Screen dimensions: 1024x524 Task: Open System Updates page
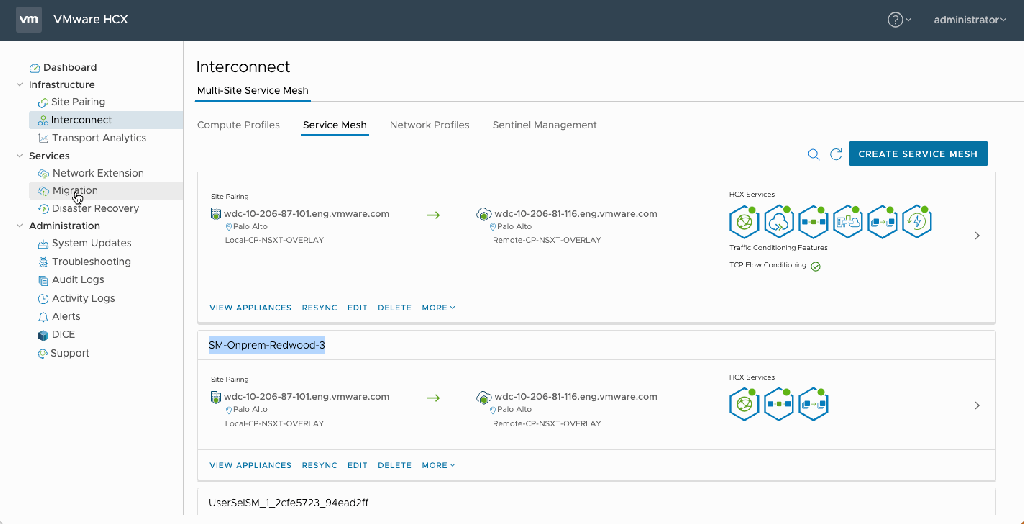click(91, 243)
